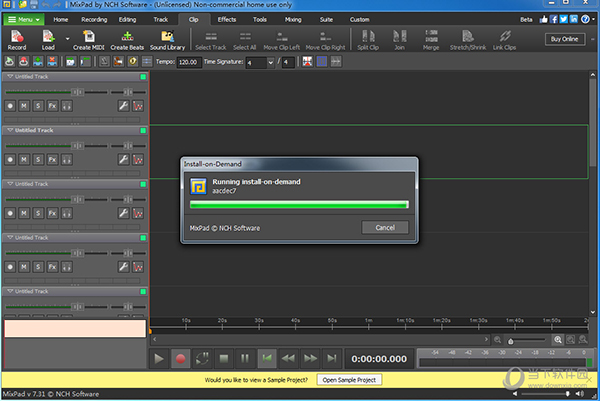
Task: Open the Track tab
Action: tap(161, 20)
